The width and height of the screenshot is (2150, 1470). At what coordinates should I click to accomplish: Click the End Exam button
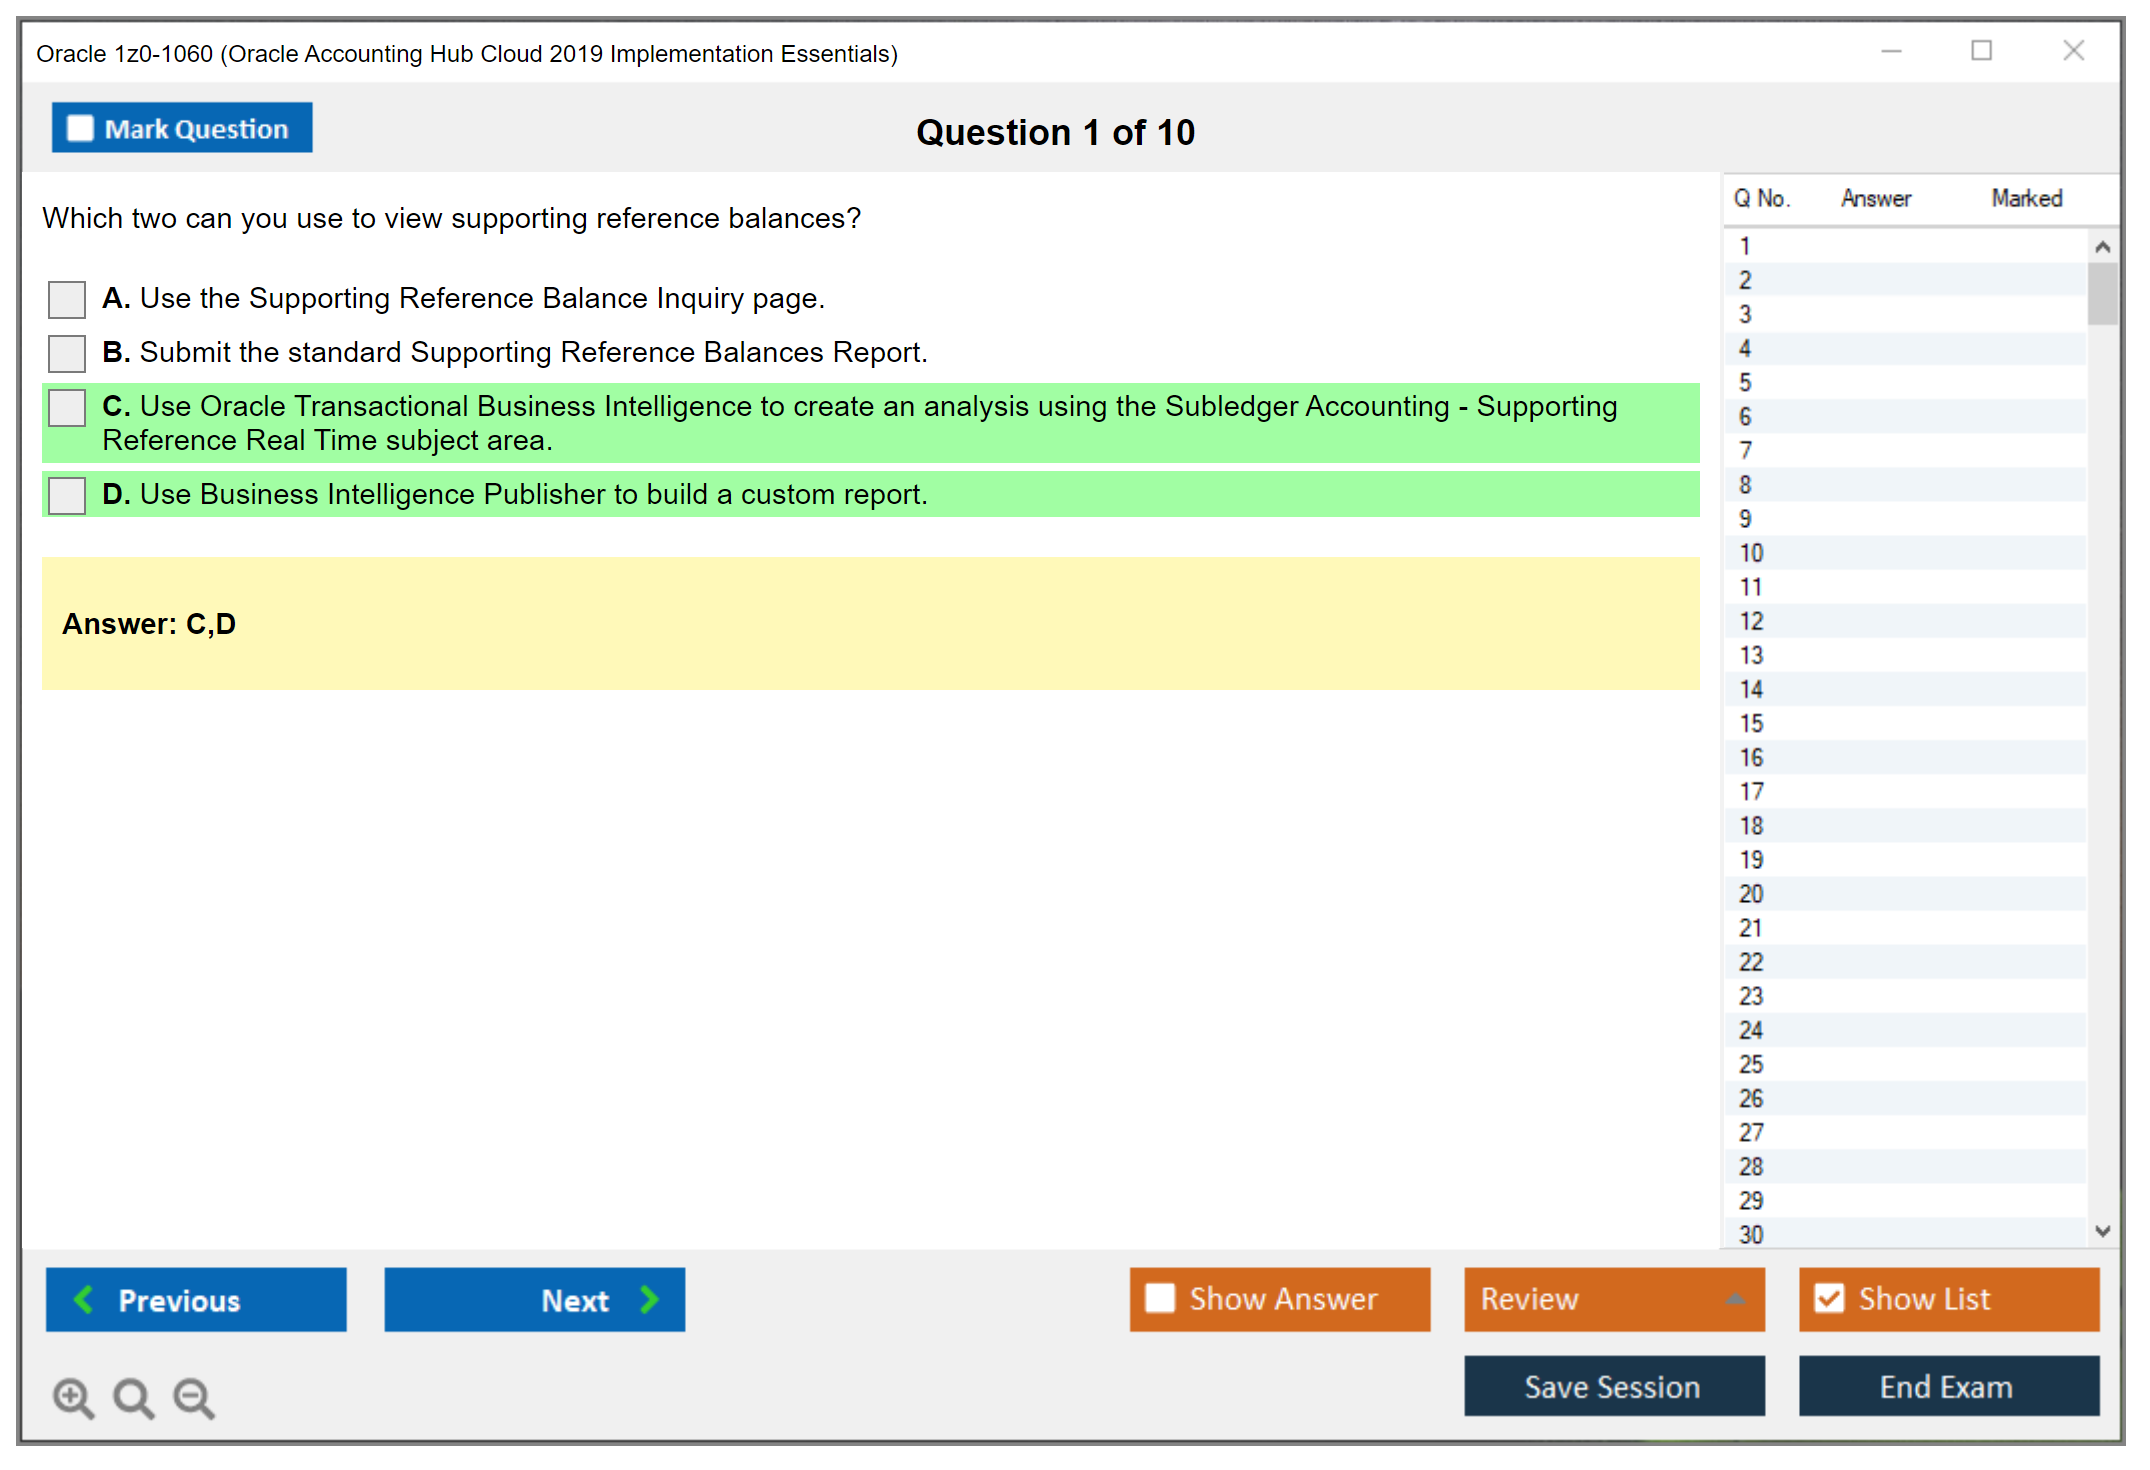[1948, 1386]
